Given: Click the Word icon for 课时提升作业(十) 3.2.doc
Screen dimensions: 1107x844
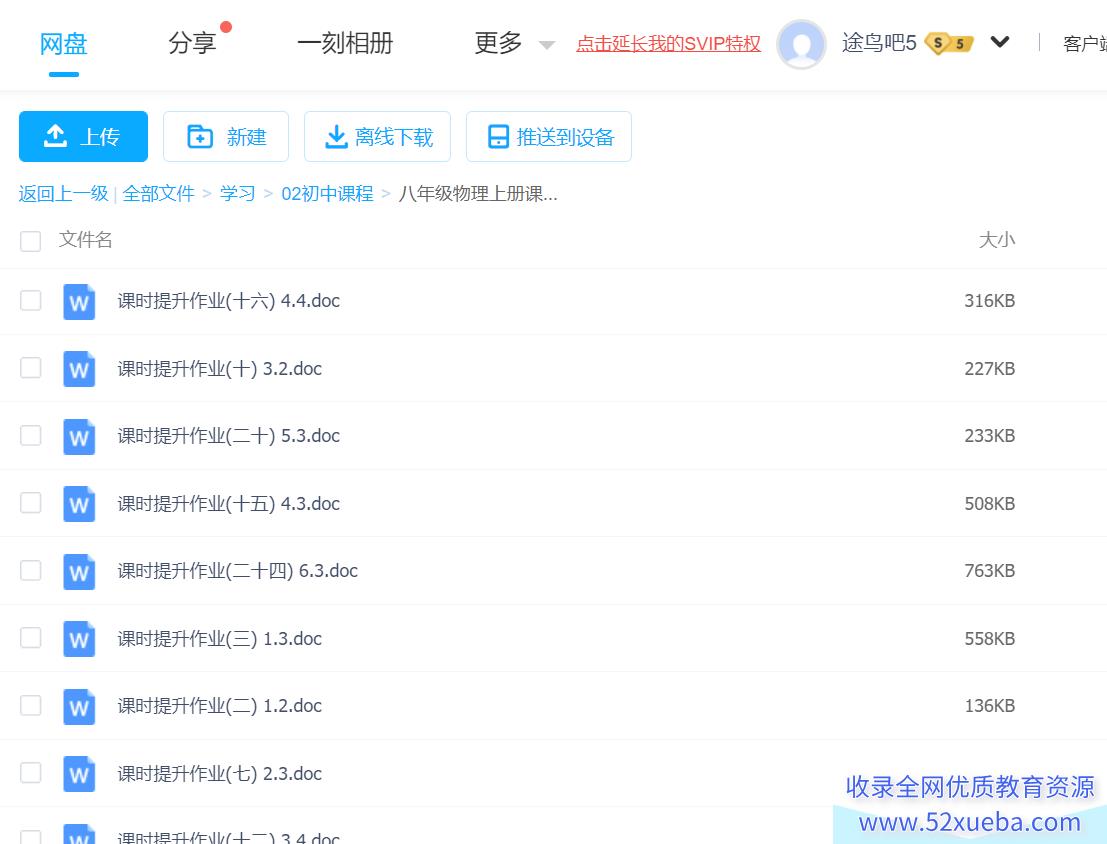Looking at the screenshot, I should [x=79, y=369].
